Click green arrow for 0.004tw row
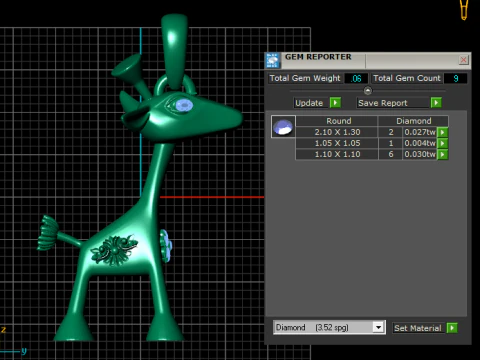480x360 pixels. coord(443,143)
